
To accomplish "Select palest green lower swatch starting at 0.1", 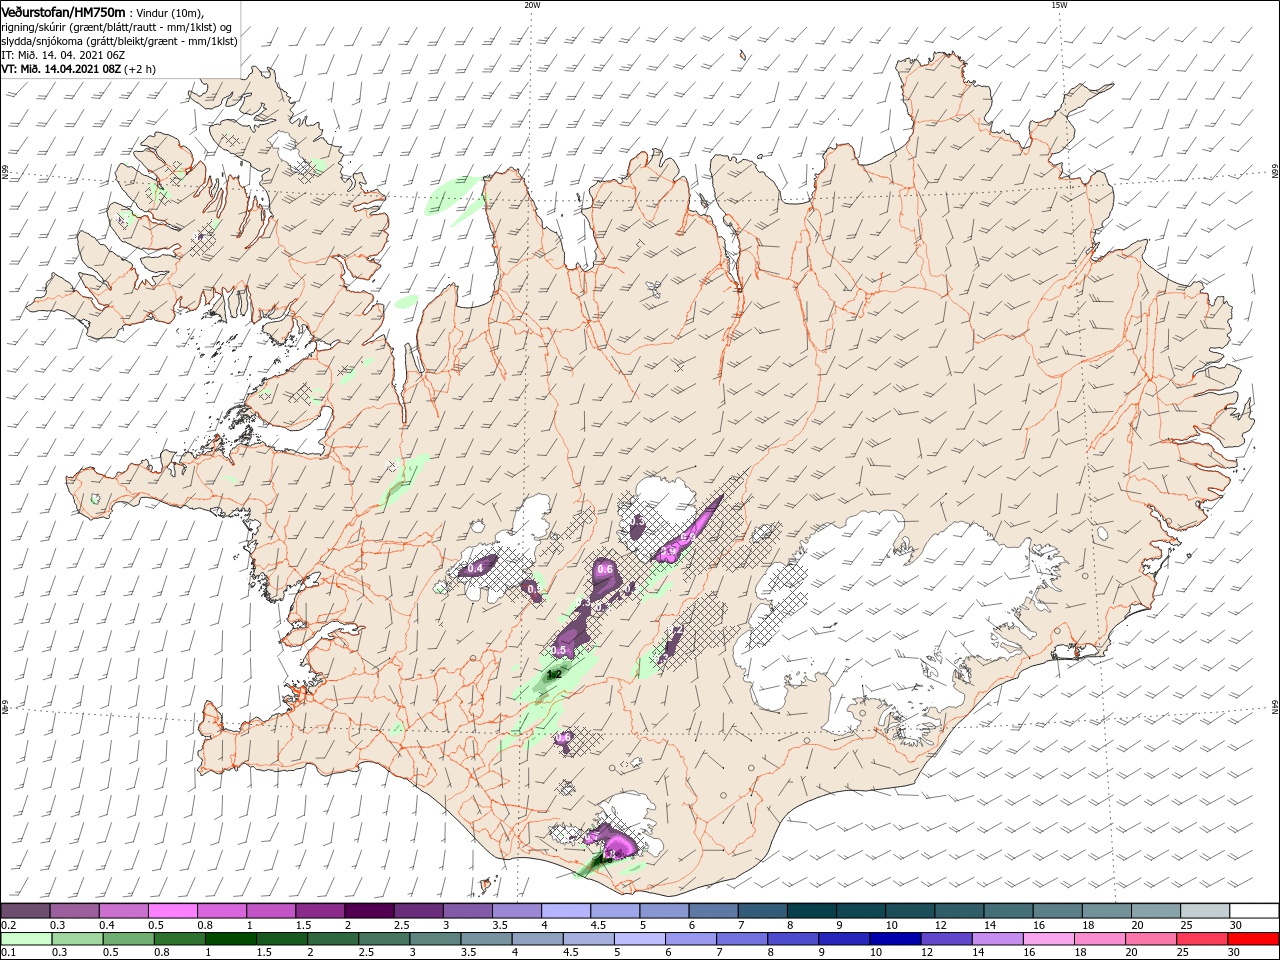I will tap(25, 939).
